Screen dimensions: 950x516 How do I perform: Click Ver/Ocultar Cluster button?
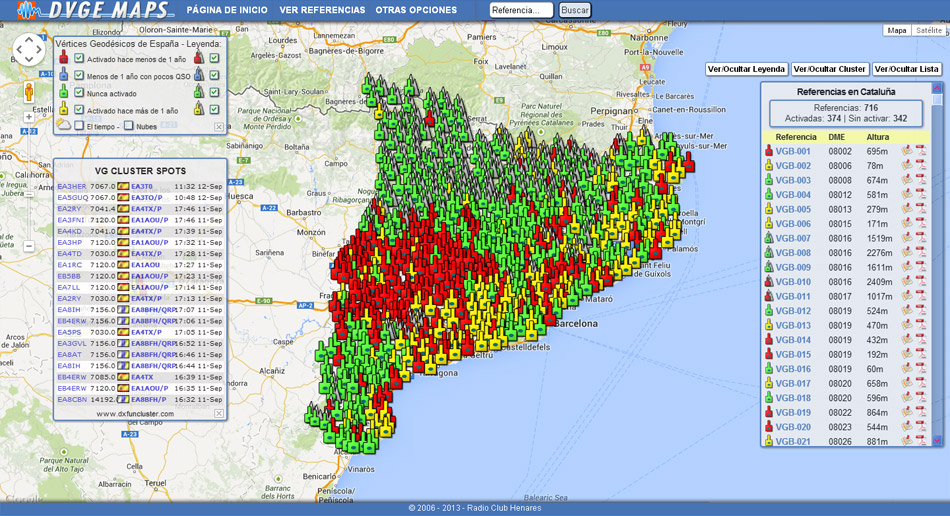point(829,69)
